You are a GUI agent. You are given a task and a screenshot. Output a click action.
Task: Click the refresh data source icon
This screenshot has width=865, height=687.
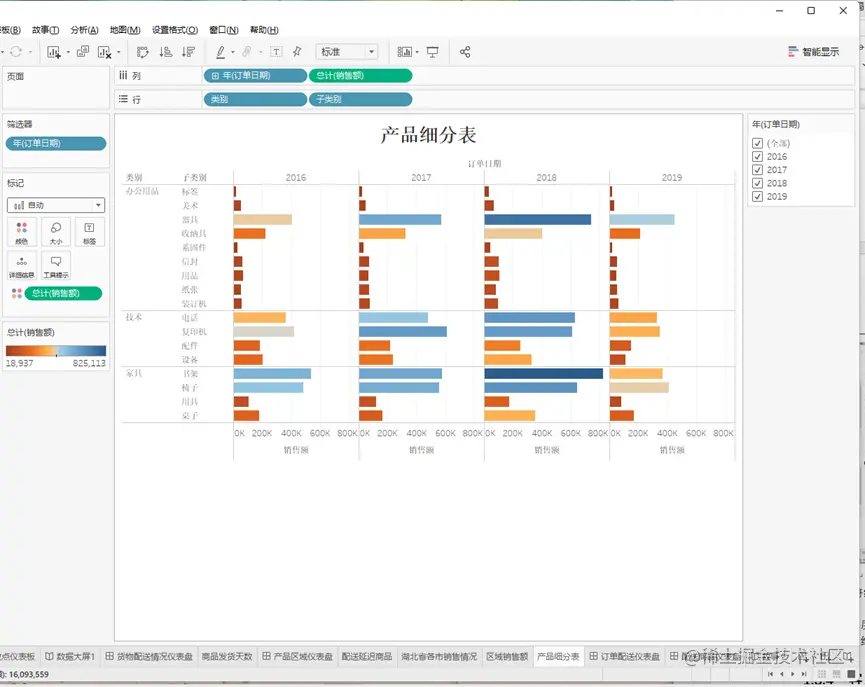click(x=16, y=52)
